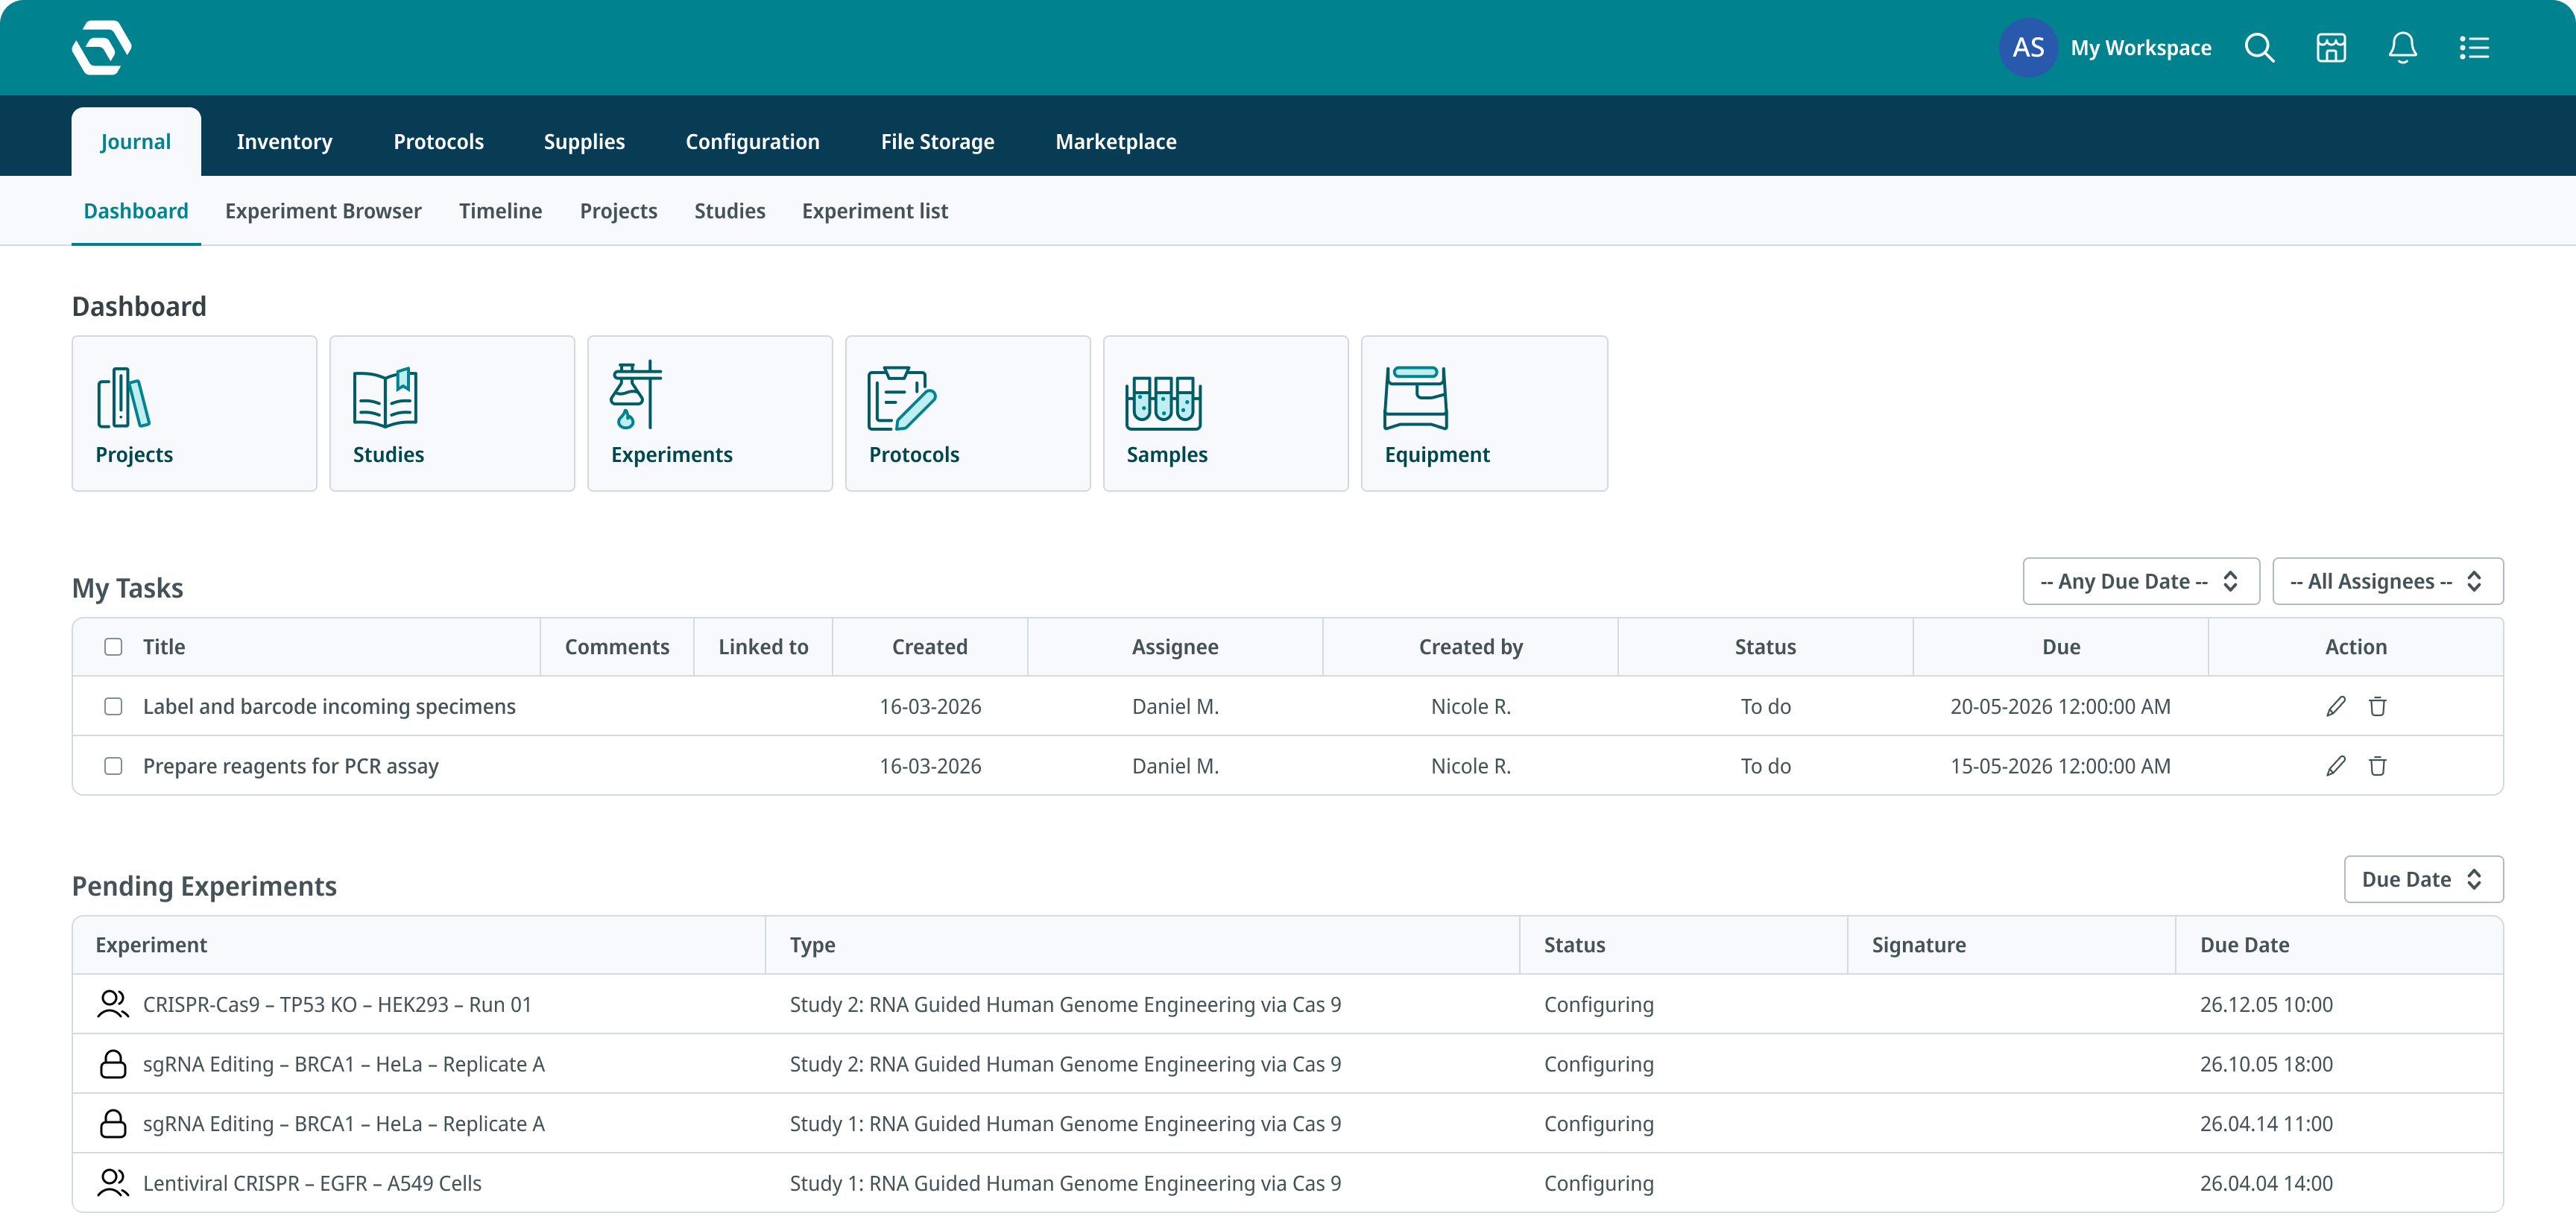2576x1225 pixels.
Task: Open experiment 'Lentiviral CRISPR – EGFR – A549 Cells'
Action: (312, 1183)
